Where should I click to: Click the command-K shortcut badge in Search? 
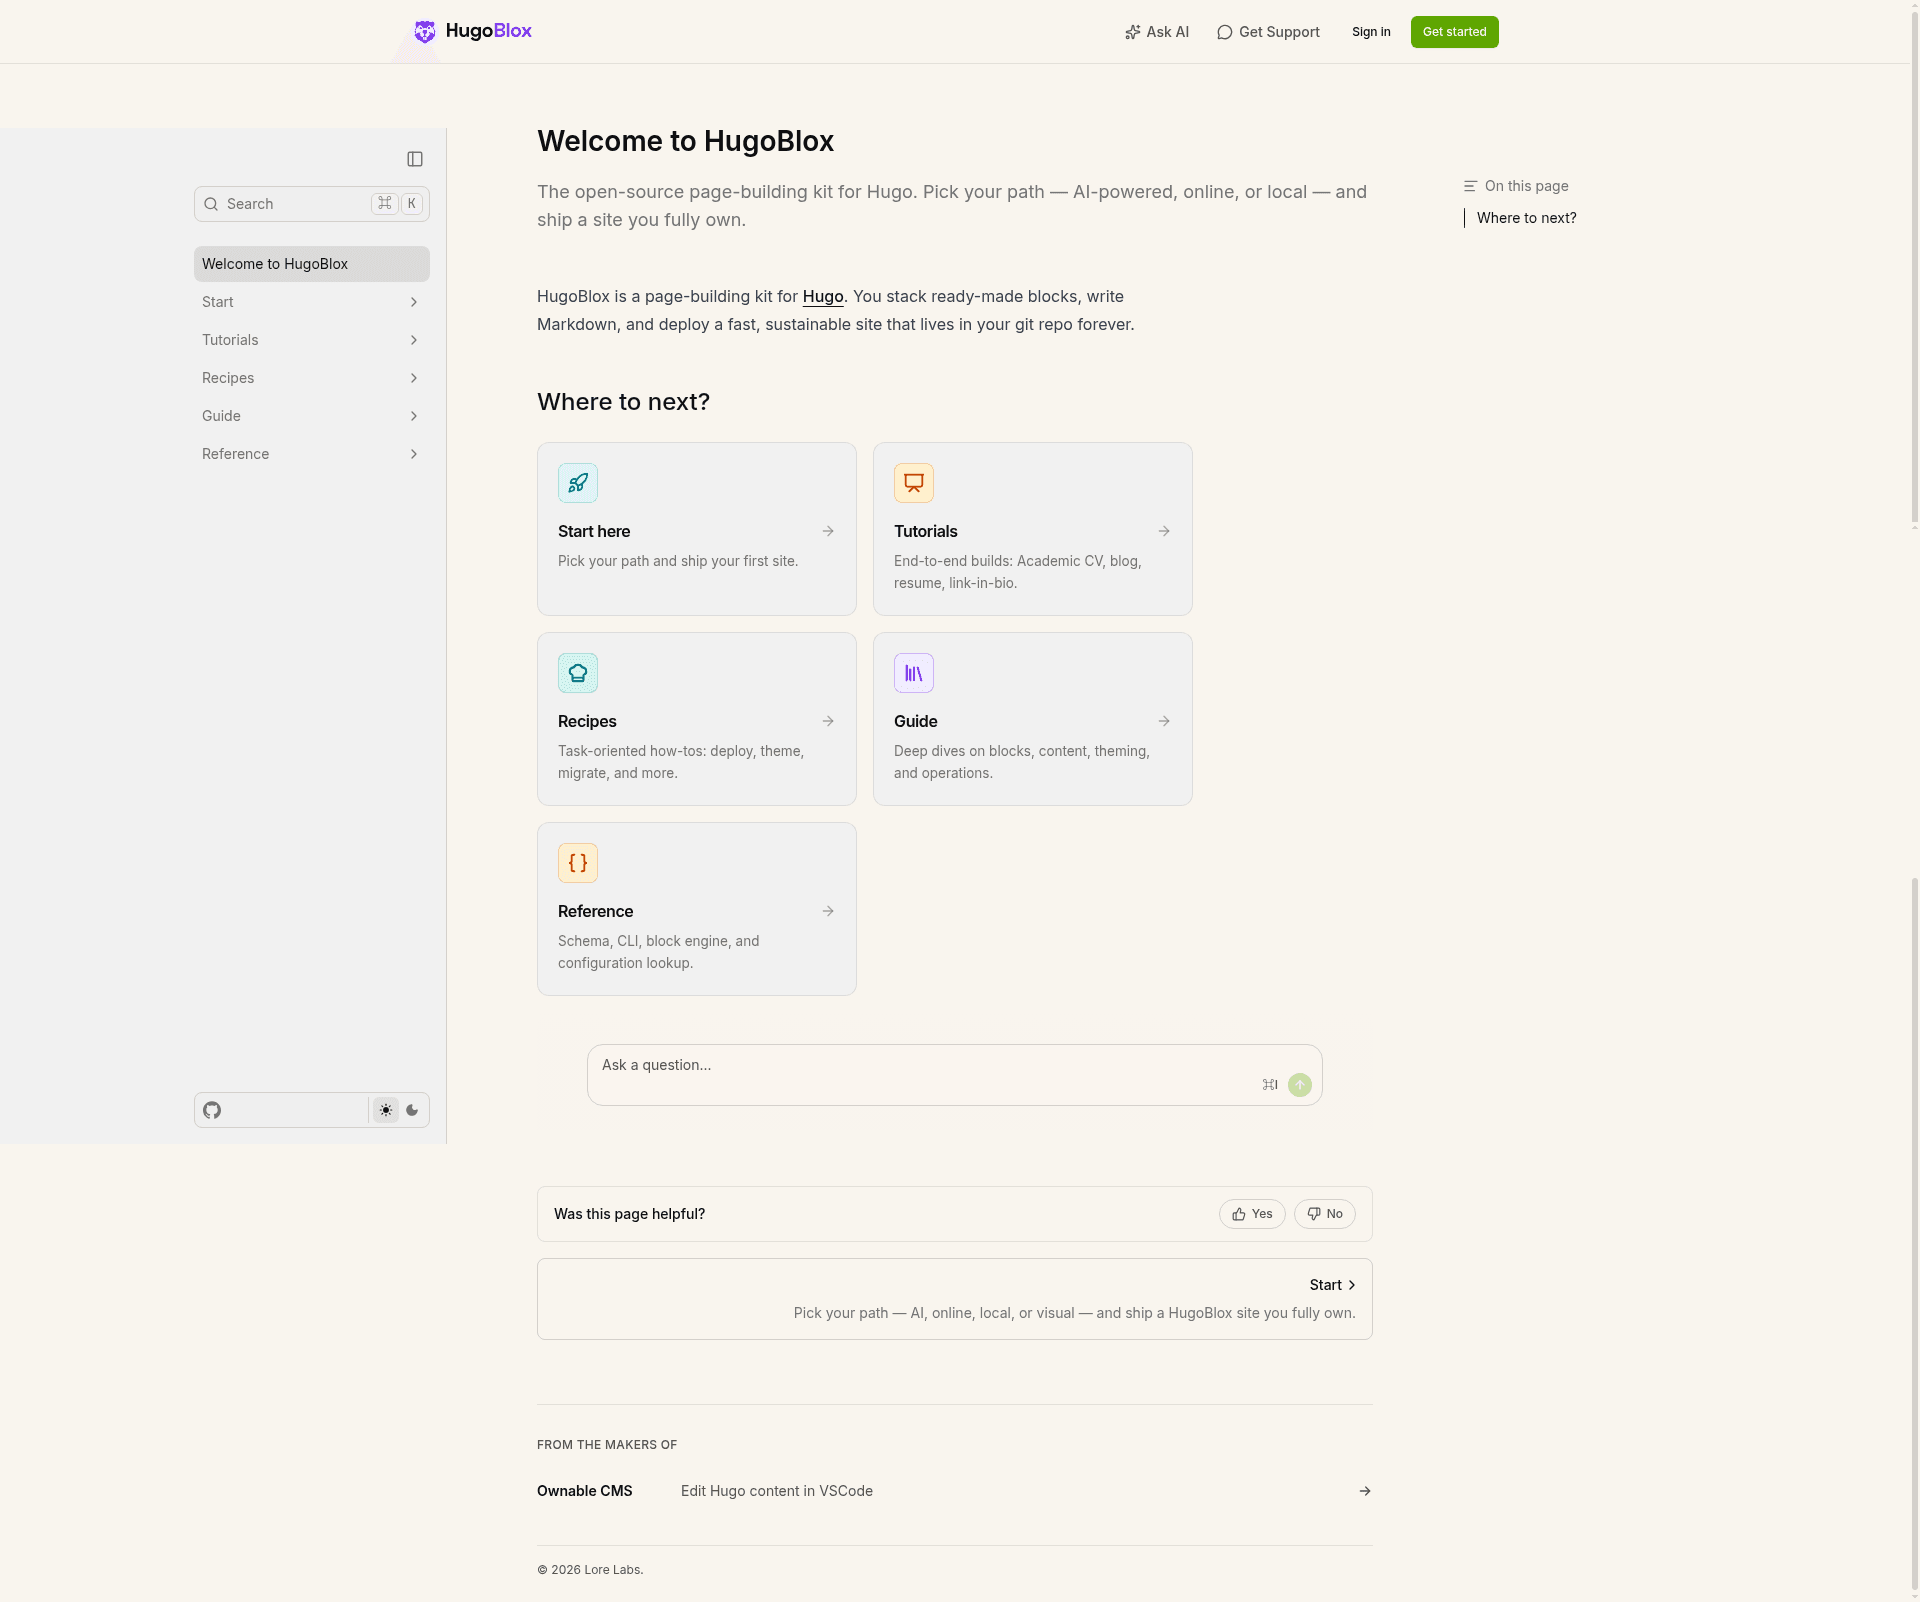(x=398, y=204)
